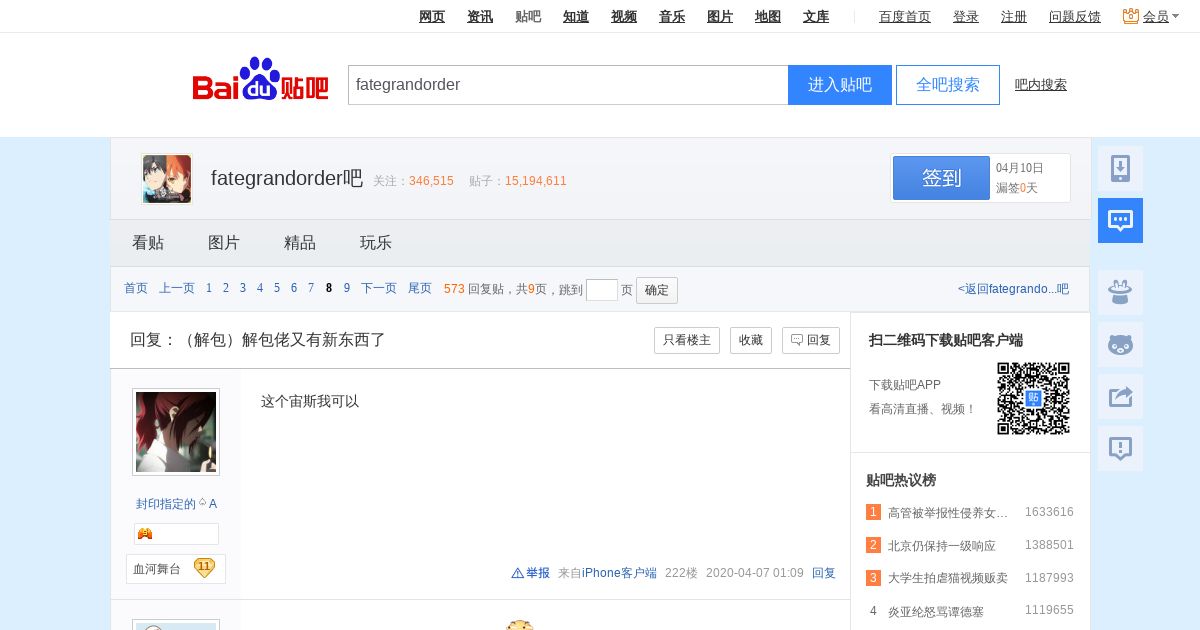Open hot topic 炎亚纶怒骂谭德塞
This screenshot has height=630, width=1200.
[936, 611]
